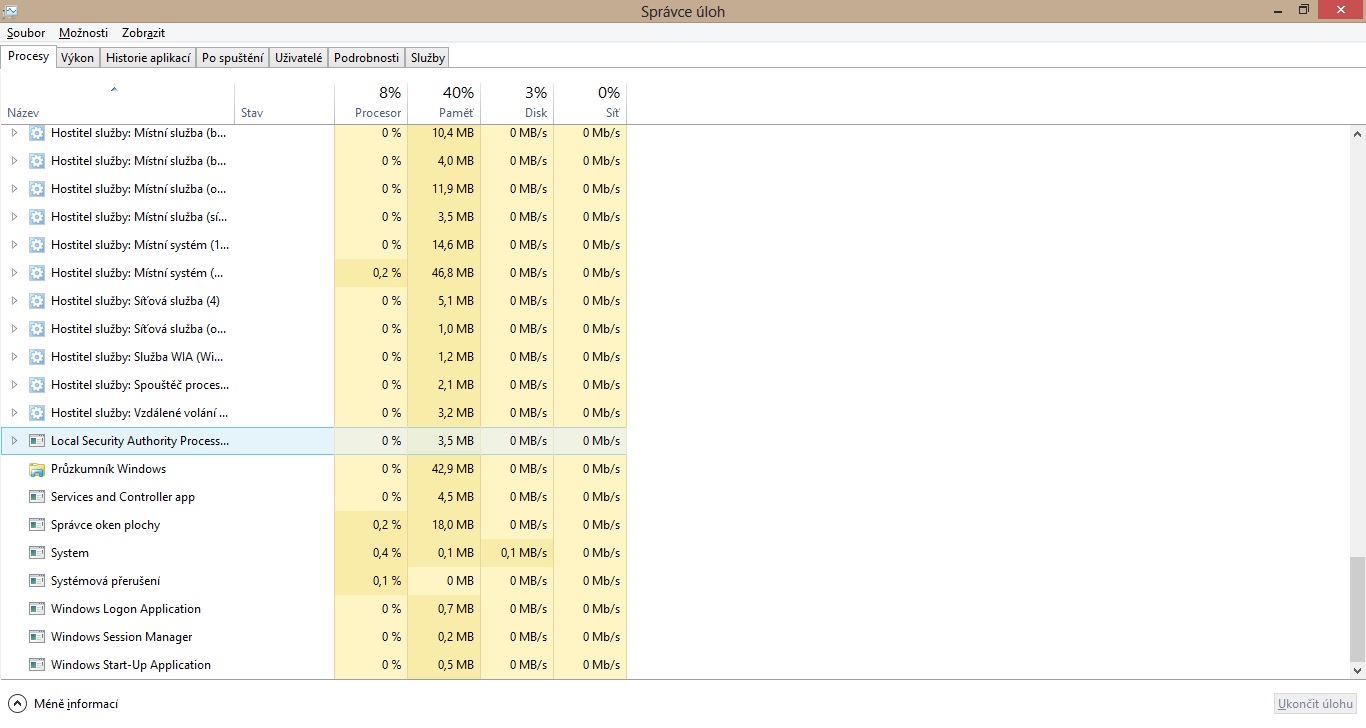Open the Služby tab
The width and height of the screenshot is (1366, 728).
427,58
